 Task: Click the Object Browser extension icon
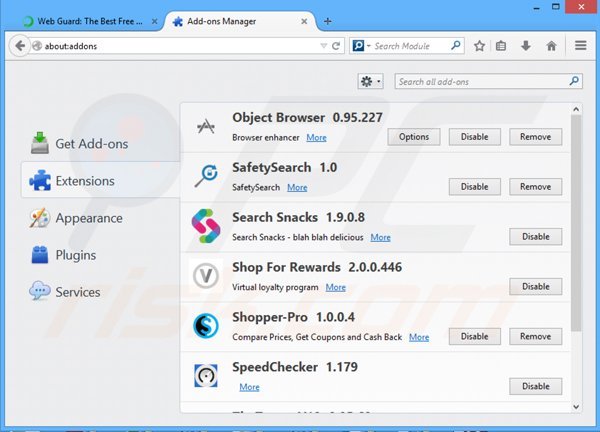click(x=206, y=127)
